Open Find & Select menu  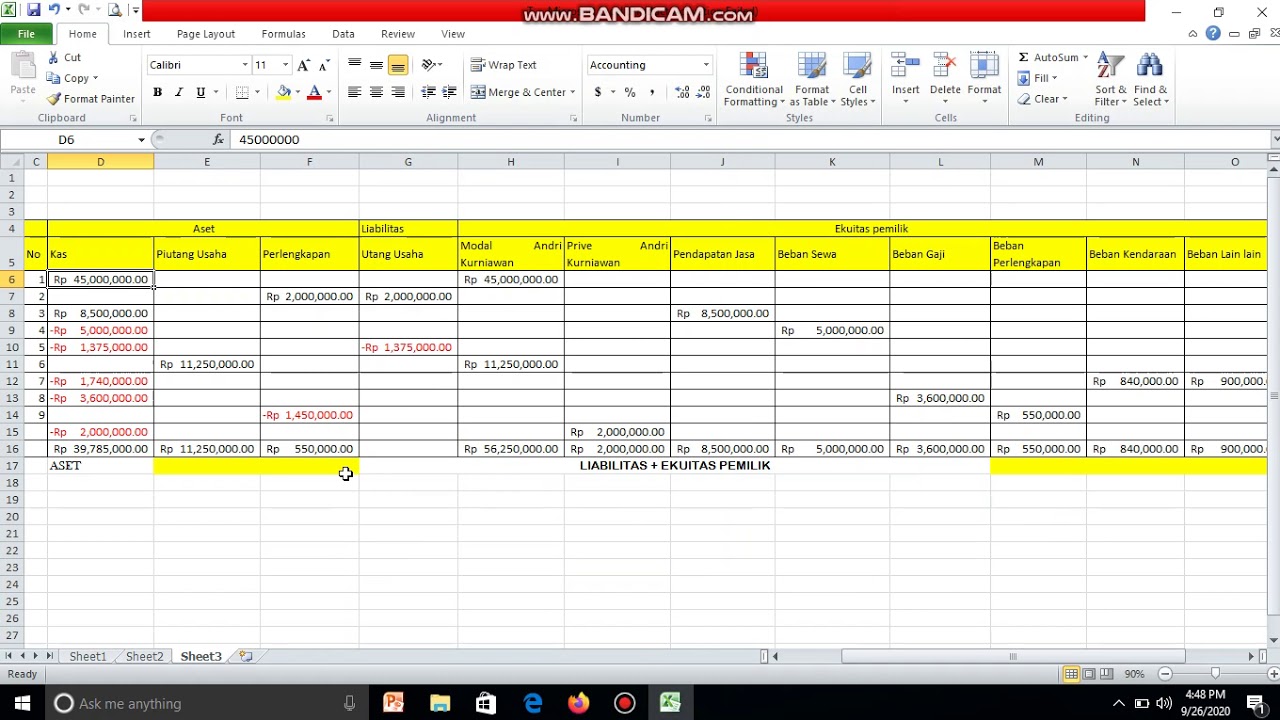[1150, 79]
